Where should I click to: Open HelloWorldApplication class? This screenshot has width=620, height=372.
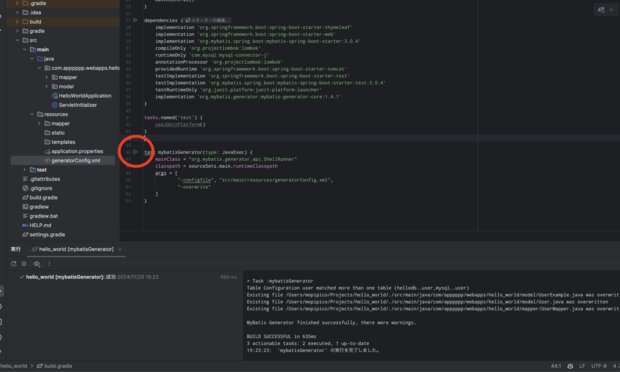pos(81,96)
